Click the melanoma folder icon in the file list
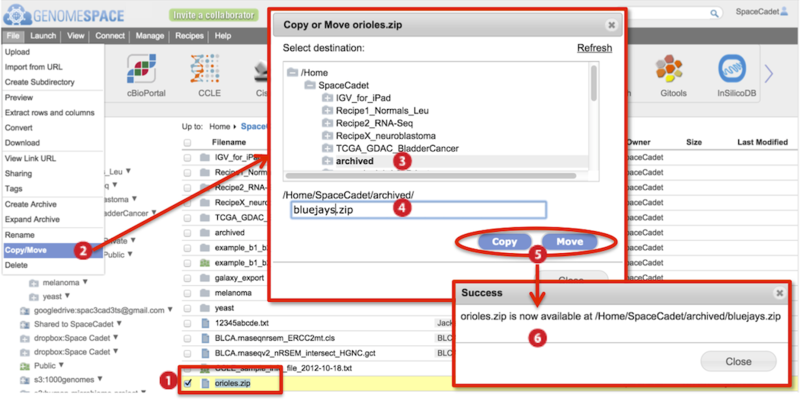The width and height of the screenshot is (800, 401). point(205,293)
